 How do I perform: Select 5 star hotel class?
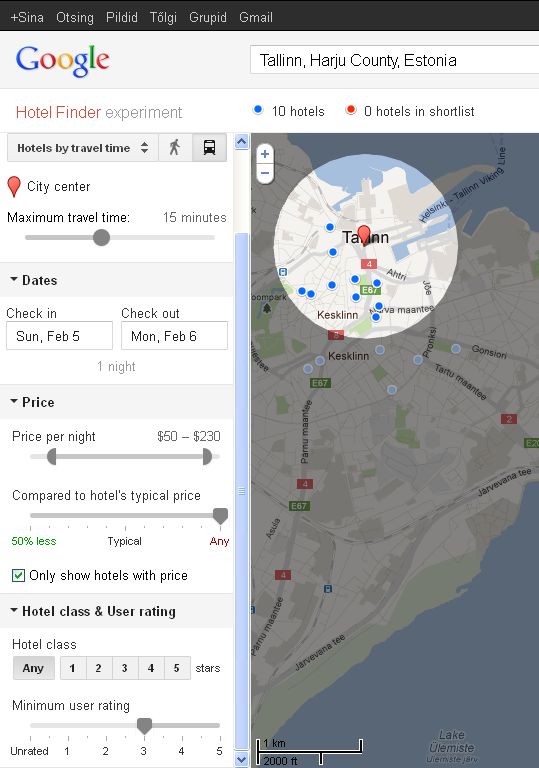(x=176, y=668)
